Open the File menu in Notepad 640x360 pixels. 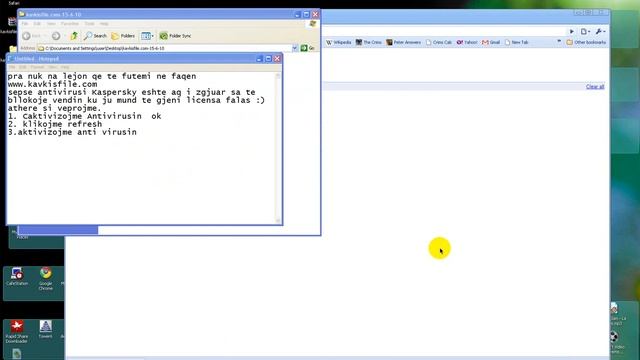pyautogui.click(x=12, y=67)
